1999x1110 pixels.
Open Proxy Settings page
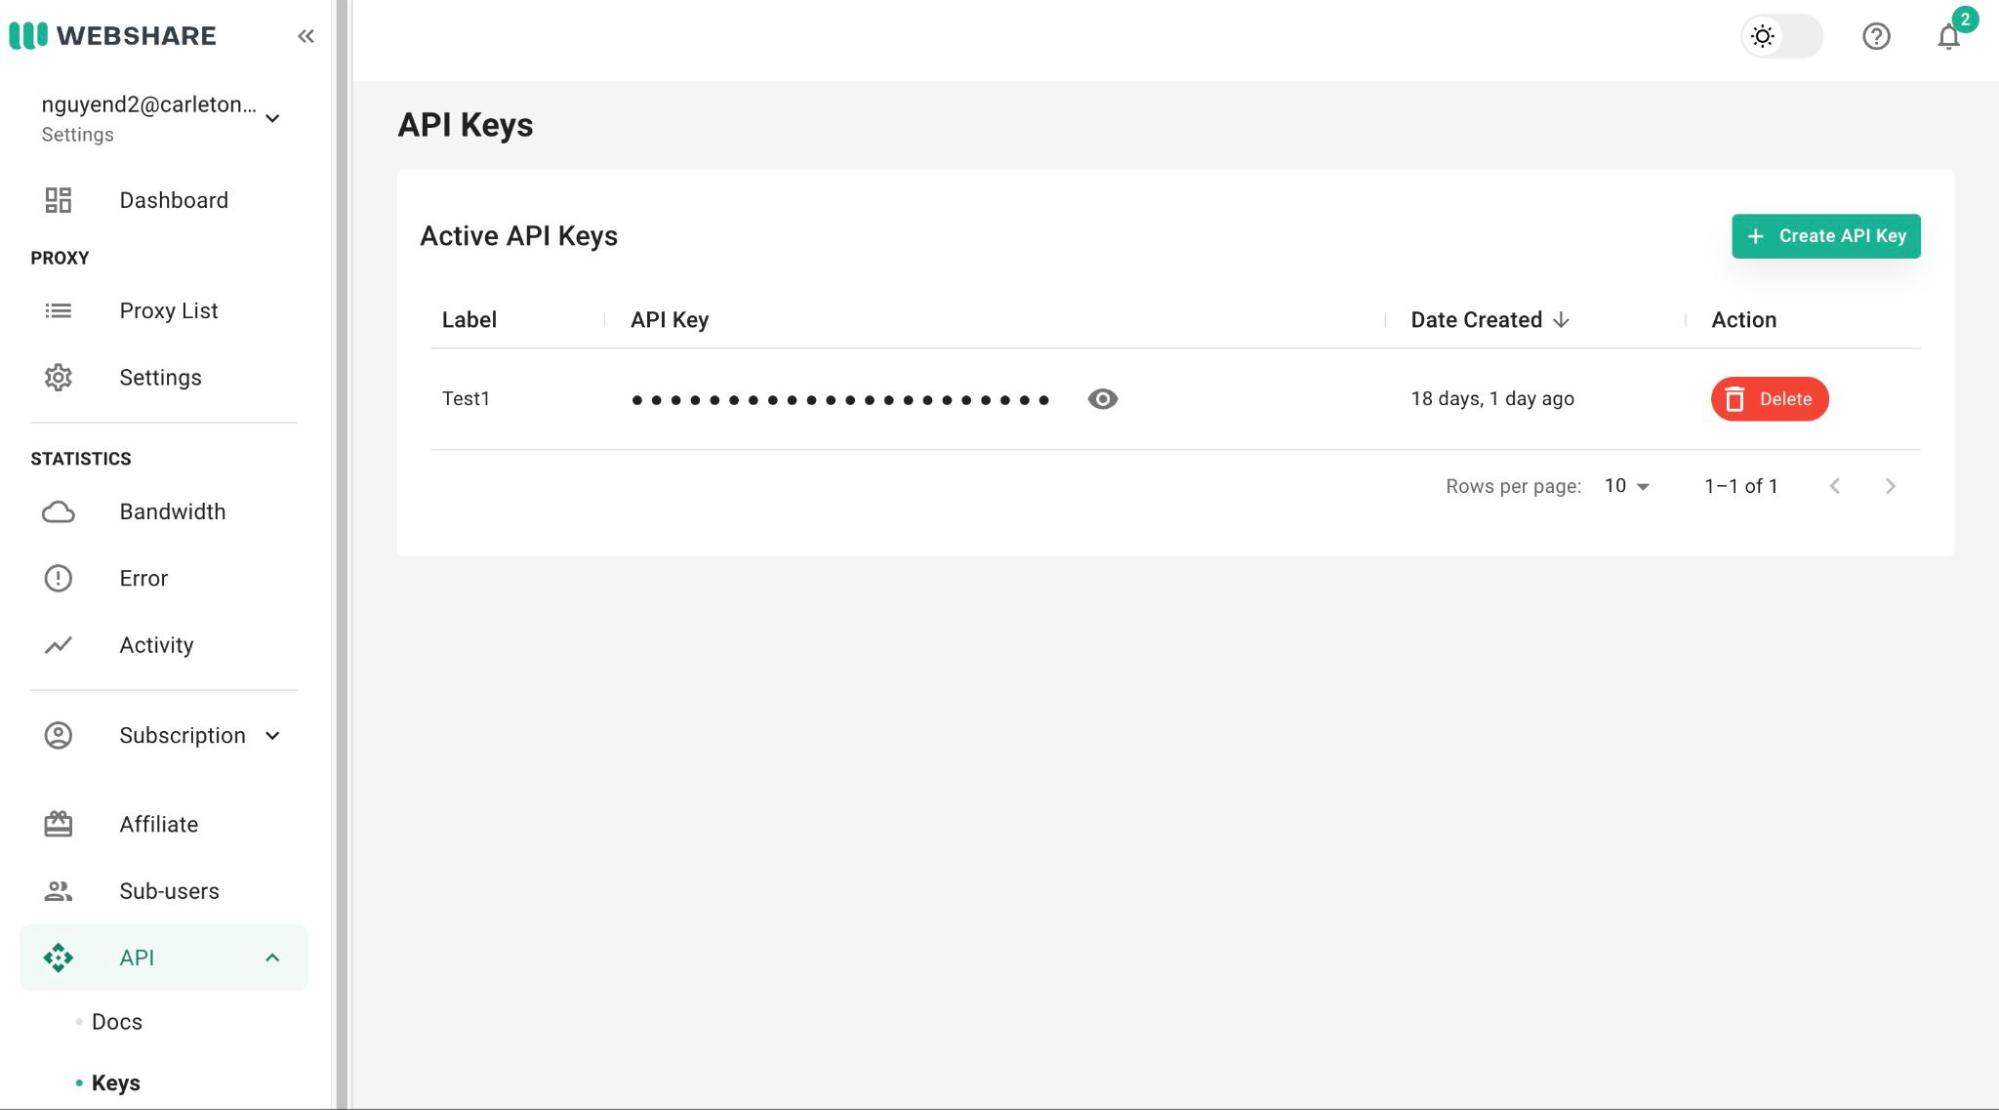point(160,377)
